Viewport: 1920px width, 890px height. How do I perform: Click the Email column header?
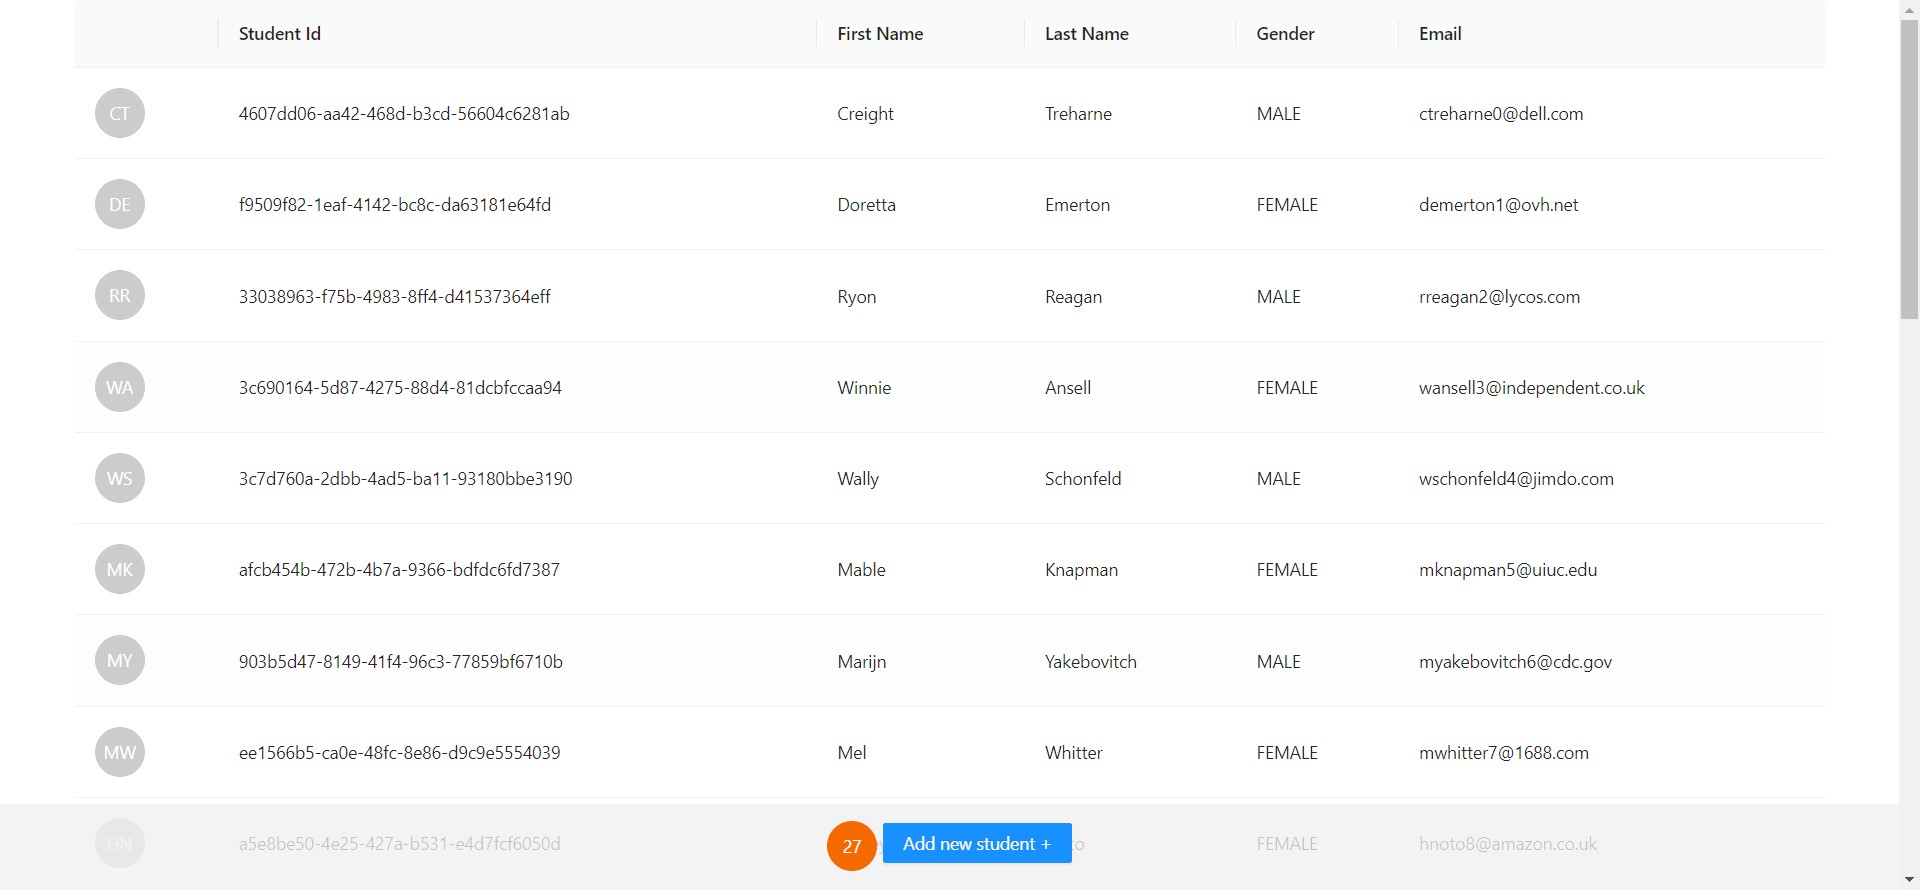coord(1440,34)
